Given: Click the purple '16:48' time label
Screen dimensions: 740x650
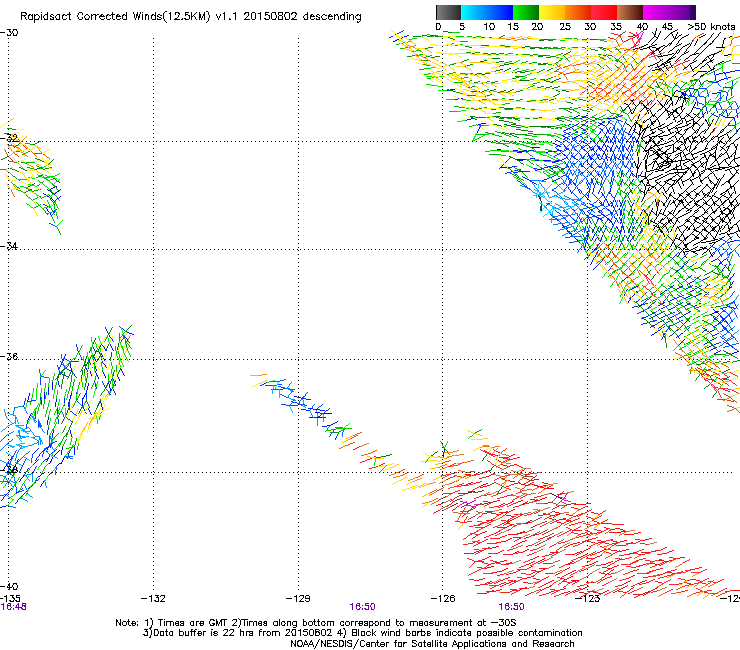Looking at the screenshot, I should (x=13, y=607).
